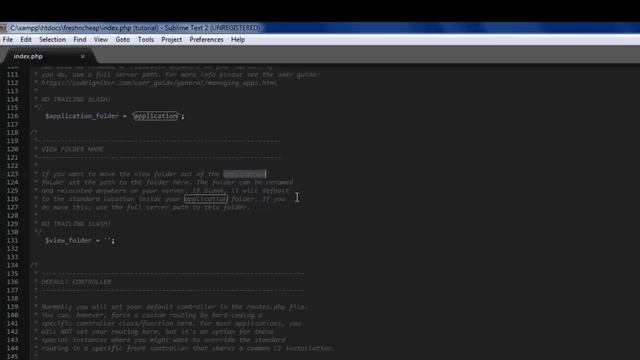Click line number 144 in the gutter
The image size is (640, 360).
click(13, 348)
